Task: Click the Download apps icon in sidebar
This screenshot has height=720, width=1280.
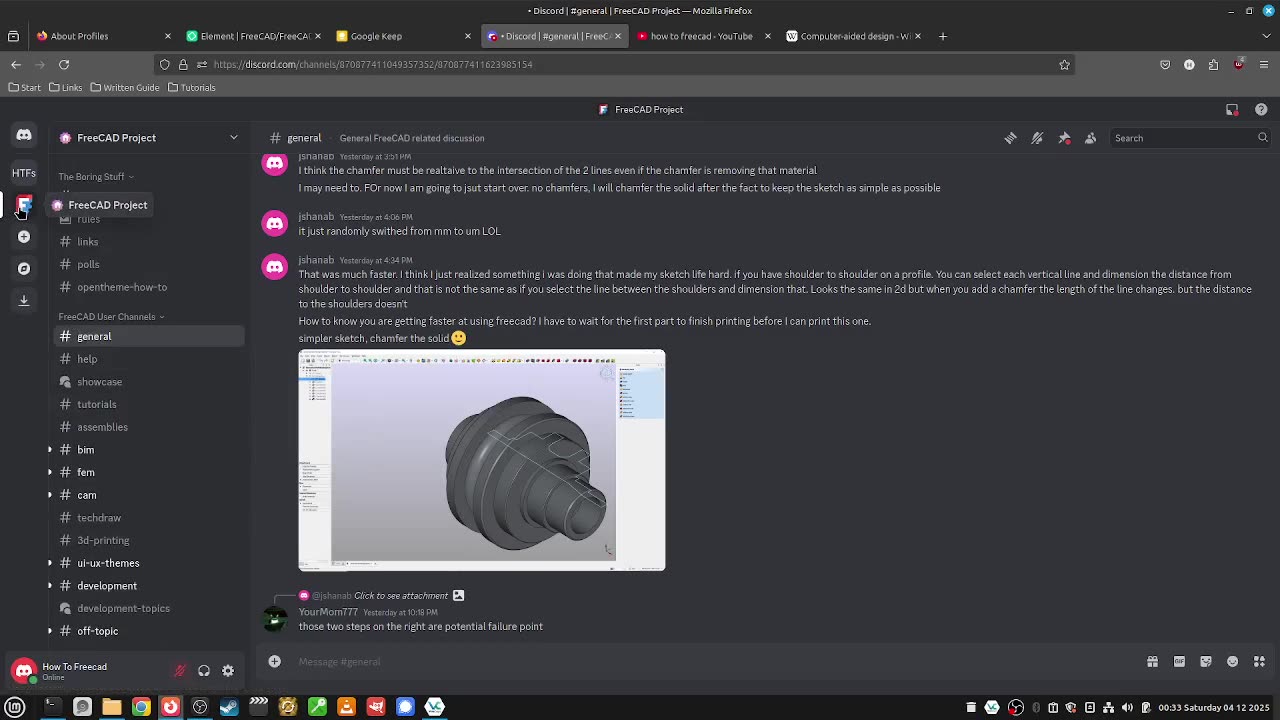Action: coord(24,300)
